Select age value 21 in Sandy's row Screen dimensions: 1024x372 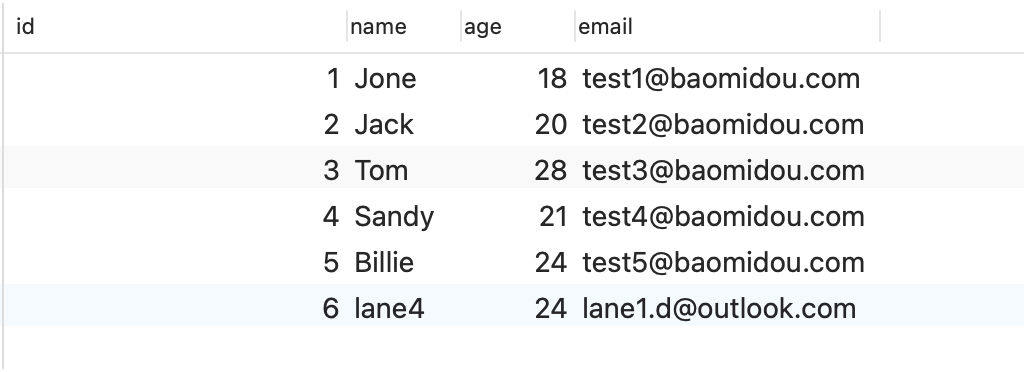(x=552, y=217)
